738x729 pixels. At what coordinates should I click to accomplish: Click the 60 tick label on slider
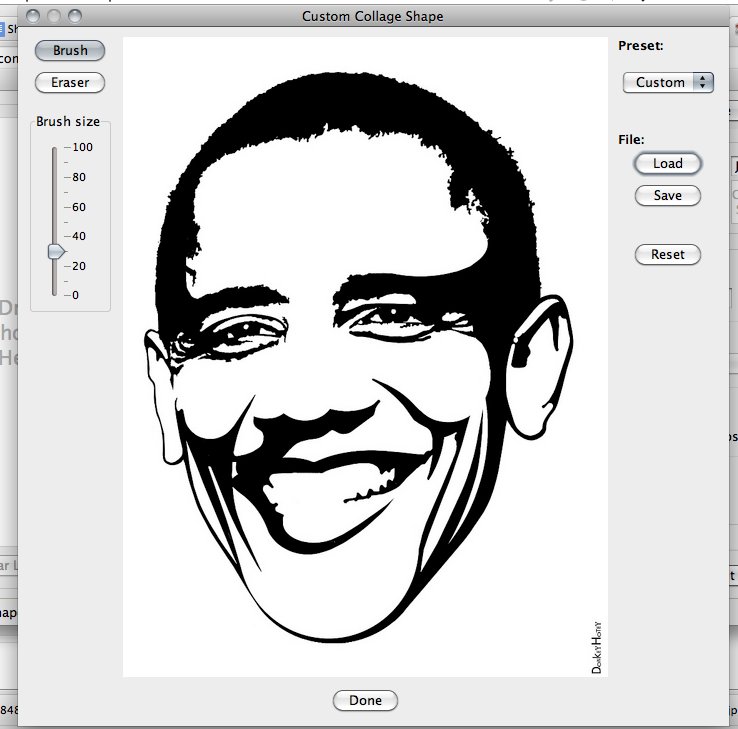[x=79, y=207]
